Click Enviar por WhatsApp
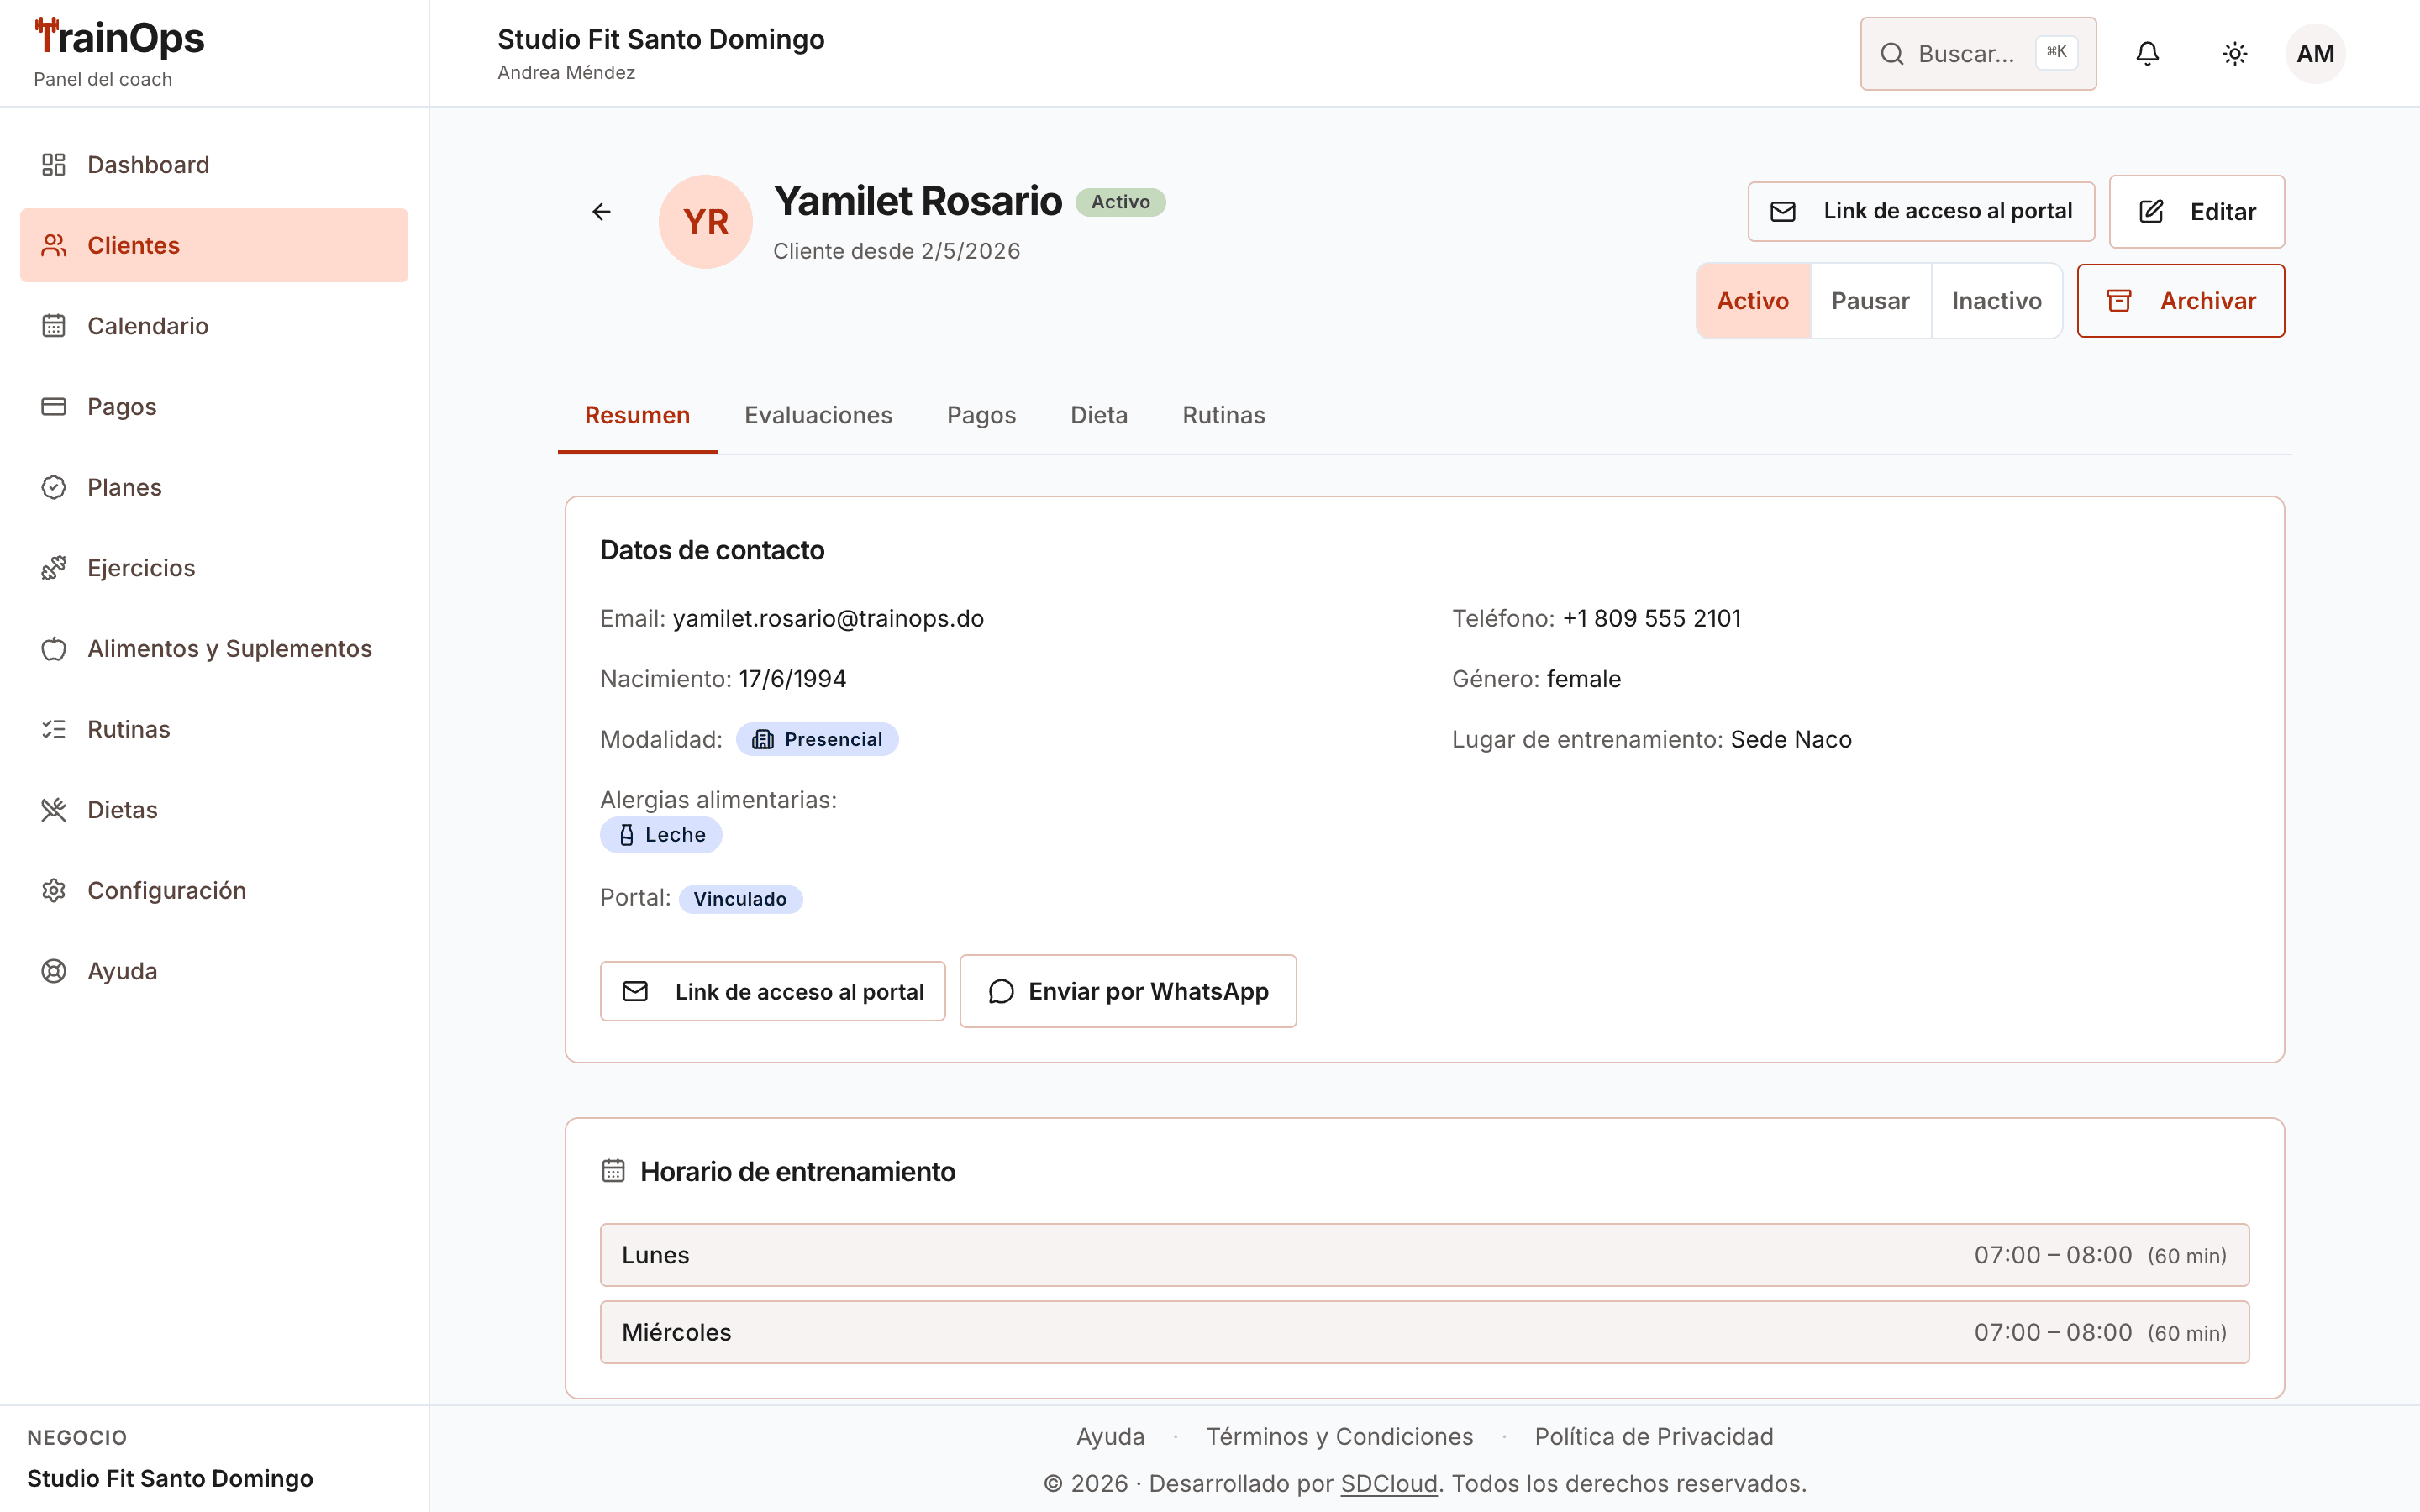Image resolution: width=2420 pixels, height=1512 pixels. [1128, 991]
